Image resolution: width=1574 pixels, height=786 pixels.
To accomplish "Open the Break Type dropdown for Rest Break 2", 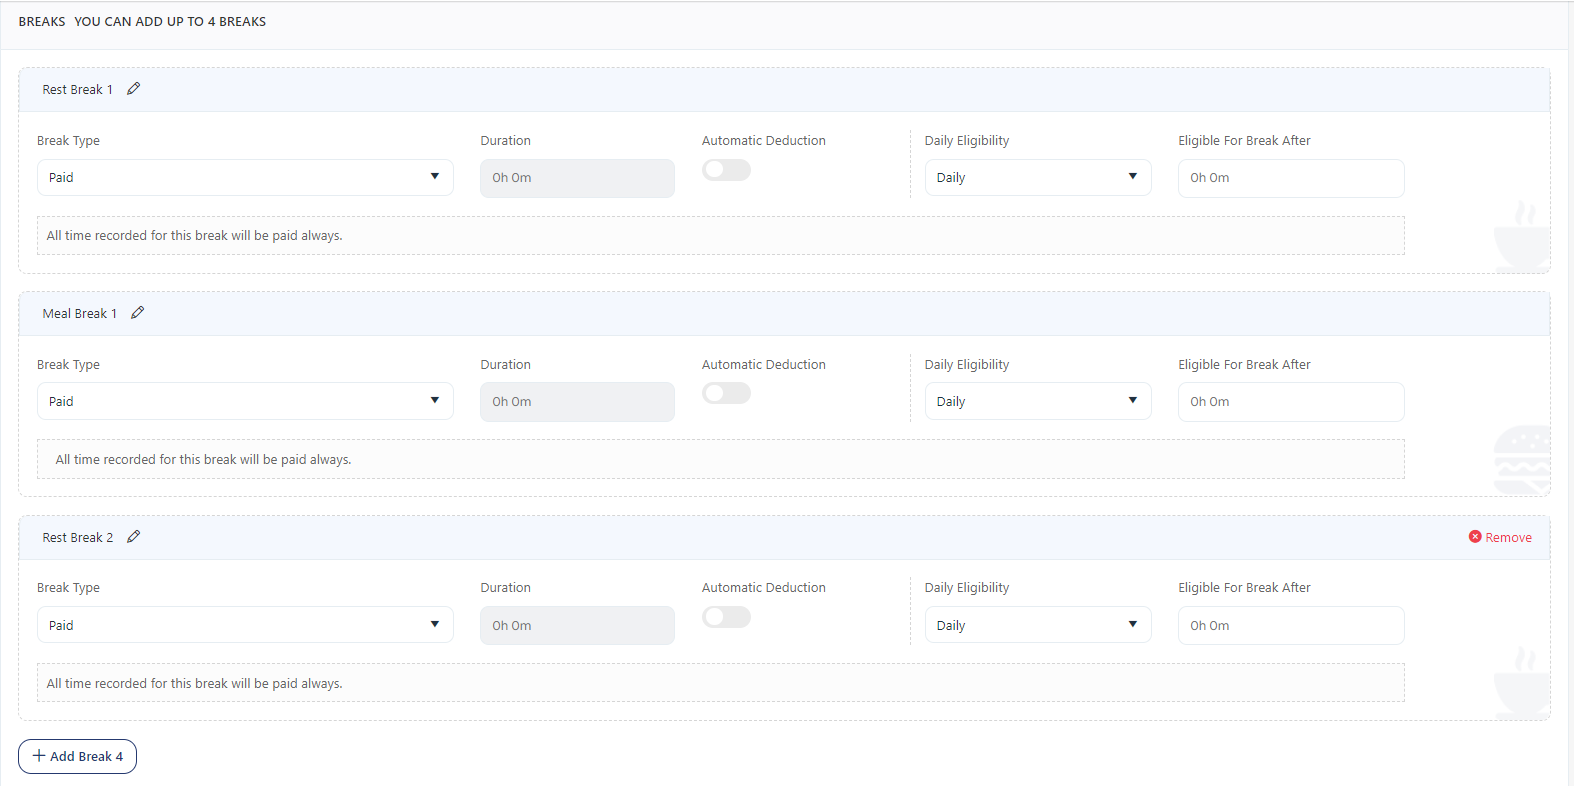I will tap(245, 626).
